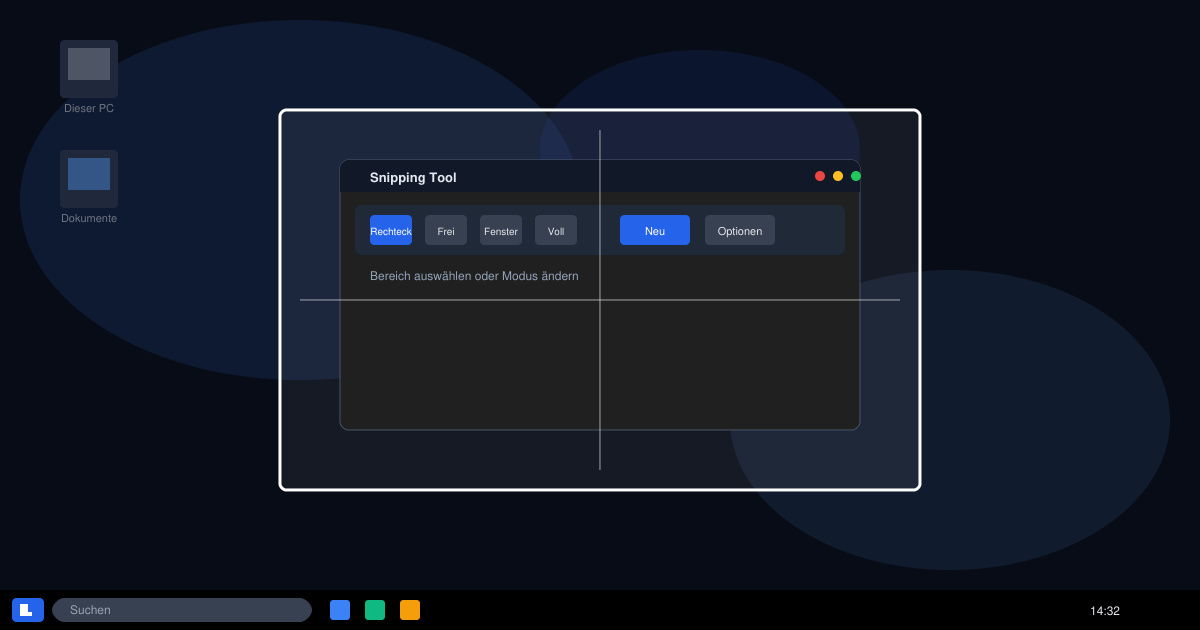Select the Rechteck snip mode
Viewport: 1200px width, 630px height.
click(x=391, y=230)
